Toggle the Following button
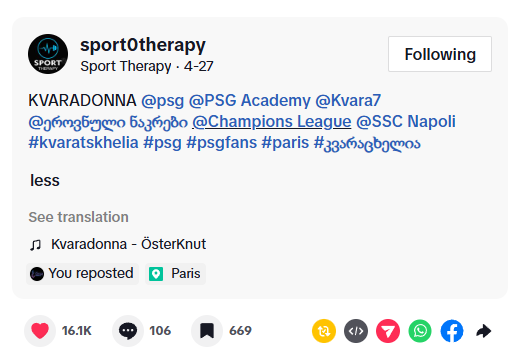The image size is (515, 361). click(x=440, y=54)
